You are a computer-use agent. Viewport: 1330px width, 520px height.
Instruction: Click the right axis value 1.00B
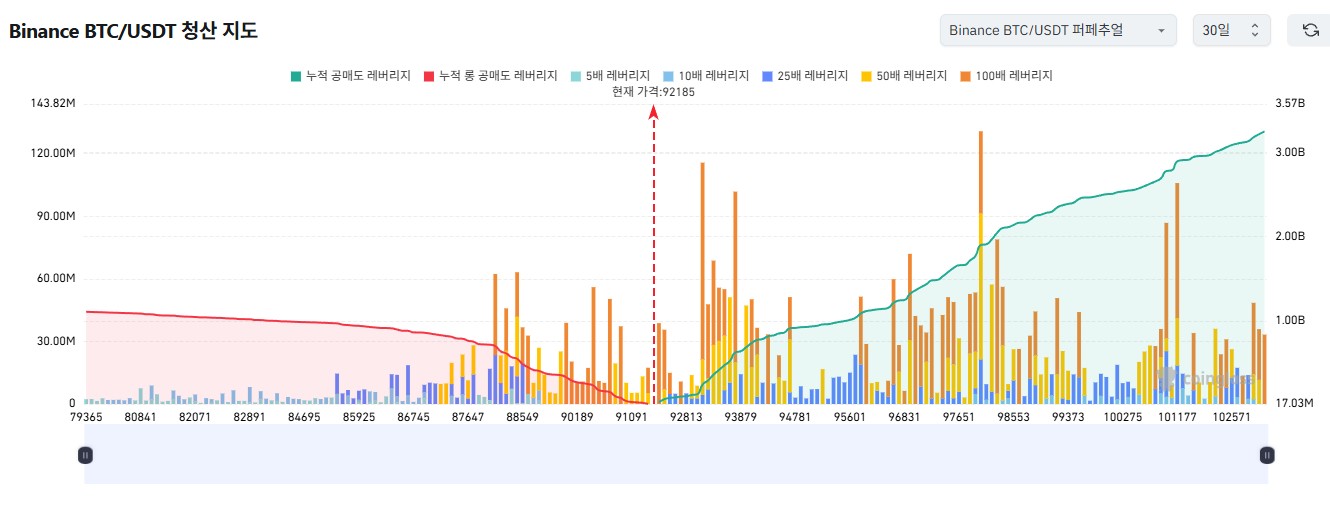1291,320
